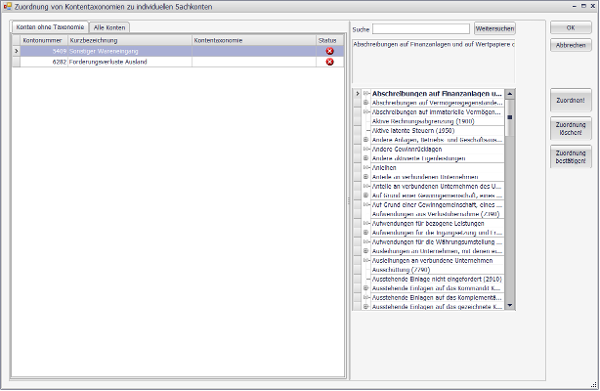Click the taxonomy list scroll up arrow

point(509,94)
